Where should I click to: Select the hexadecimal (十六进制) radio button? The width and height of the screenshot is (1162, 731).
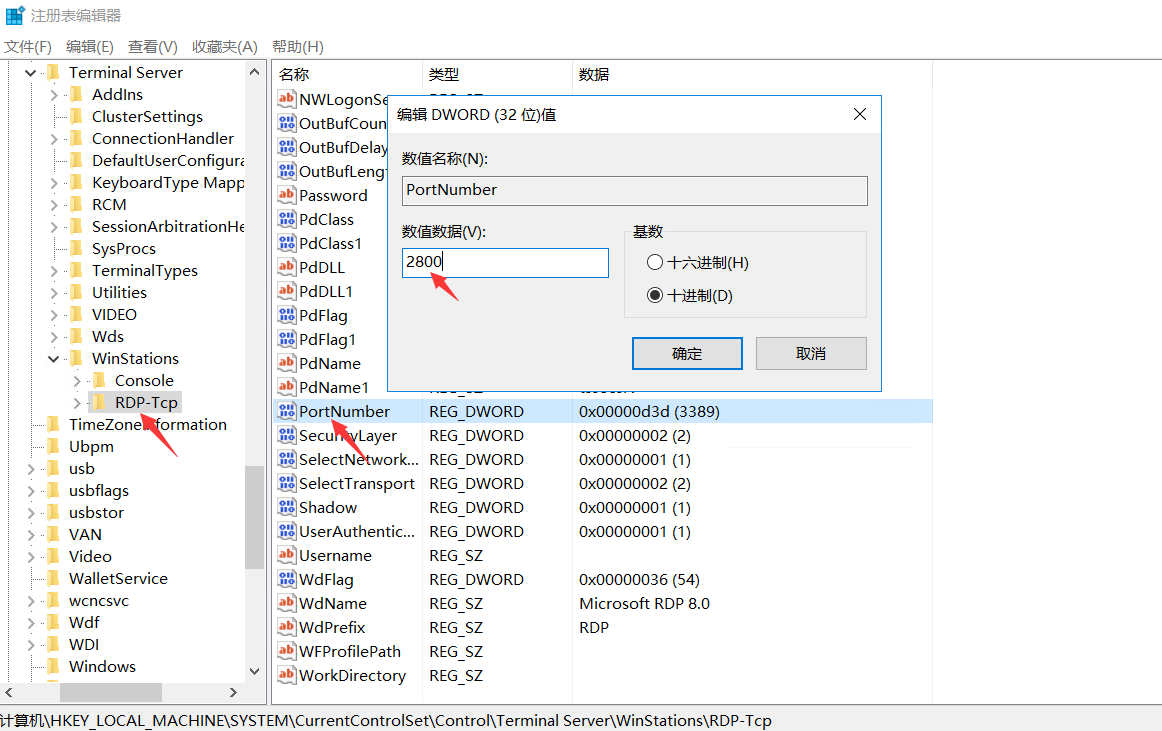click(x=655, y=263)
